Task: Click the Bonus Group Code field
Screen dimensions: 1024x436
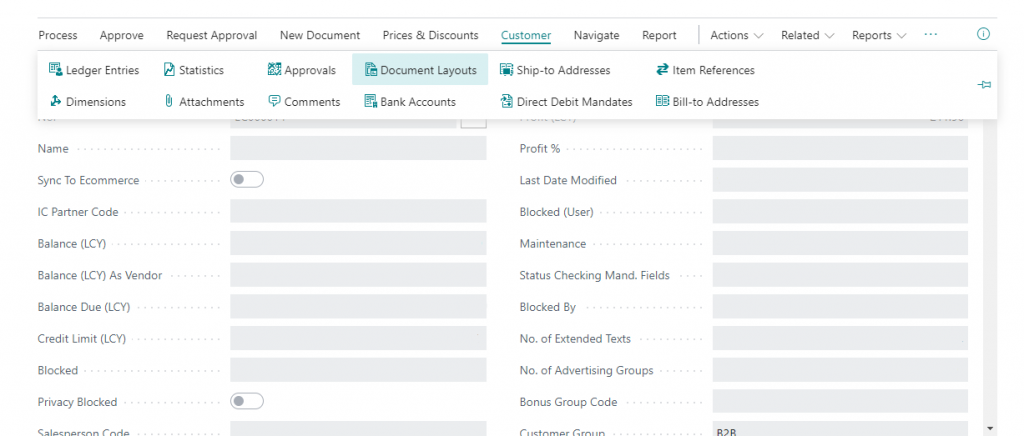Action: click(x=840, y=401)
